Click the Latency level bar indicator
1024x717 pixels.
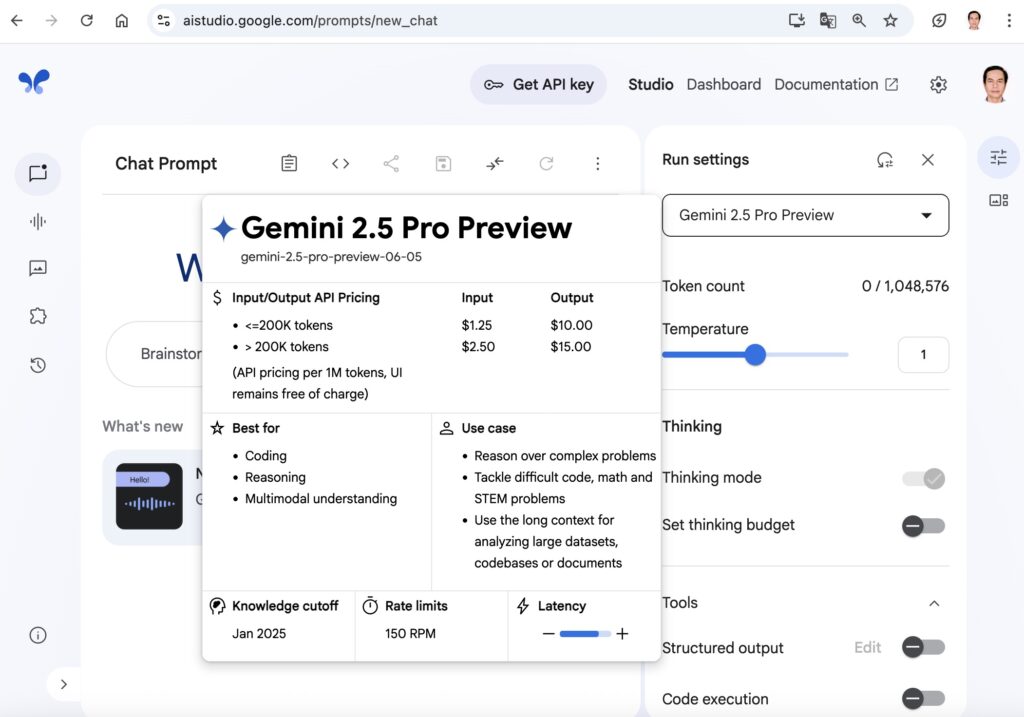click(585, 633)
